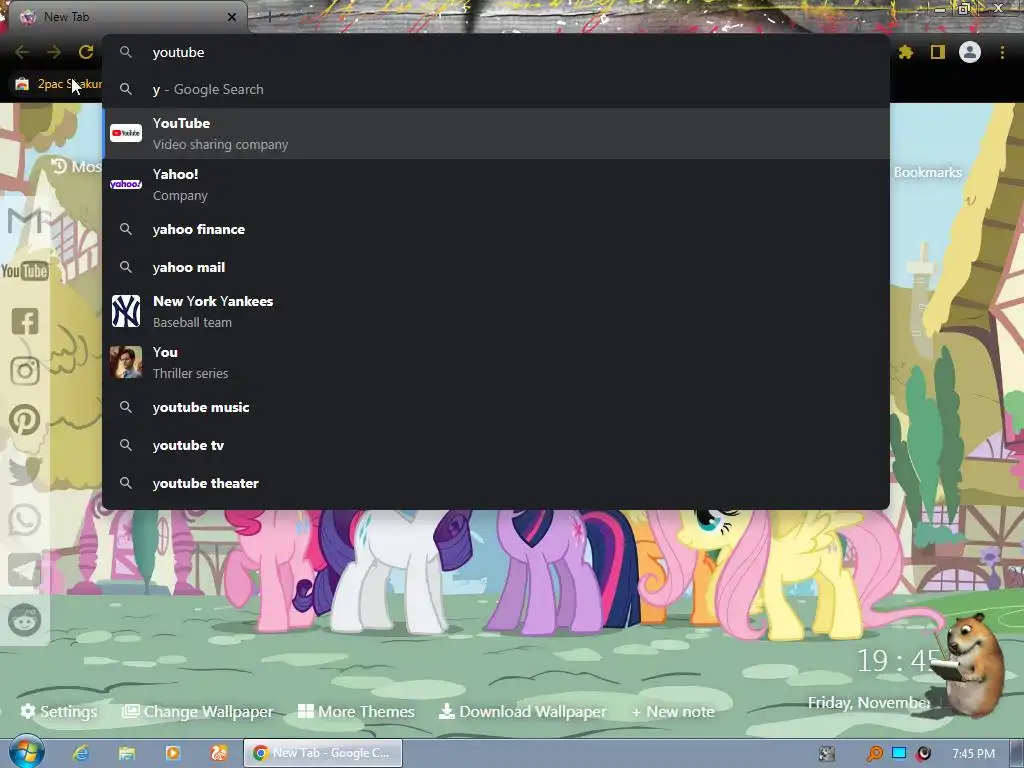This screenshot has width=1024, height=768.
Task: Open WhatsApp sidebar shortcut
Action: click(25, 520)
